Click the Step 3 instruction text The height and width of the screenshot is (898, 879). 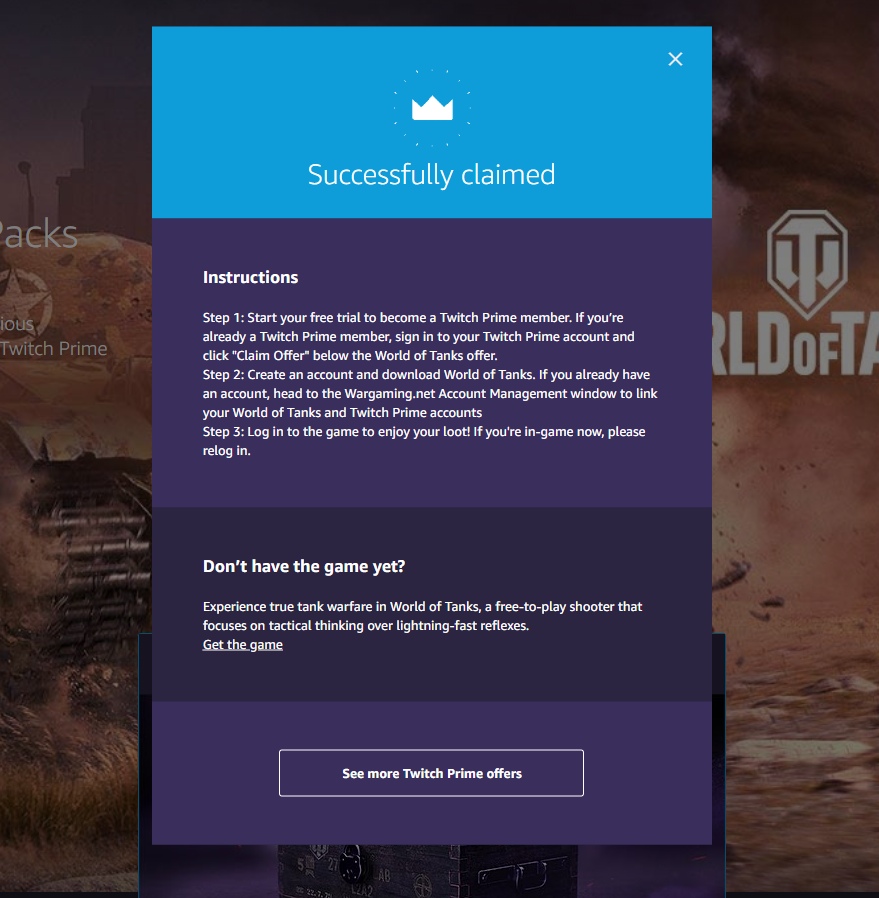[x=424, y=441]
